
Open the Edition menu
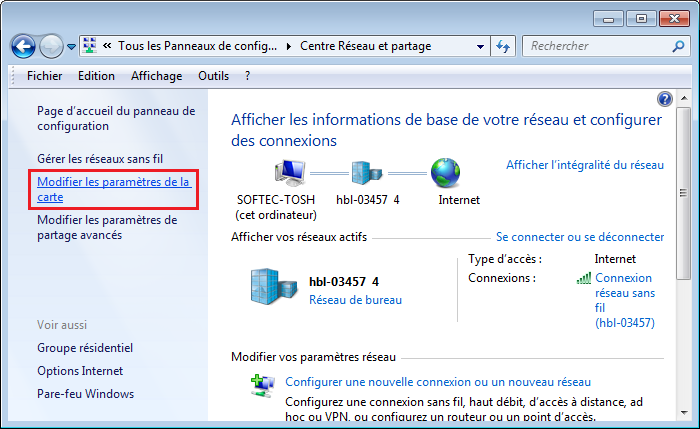(96, 76)
